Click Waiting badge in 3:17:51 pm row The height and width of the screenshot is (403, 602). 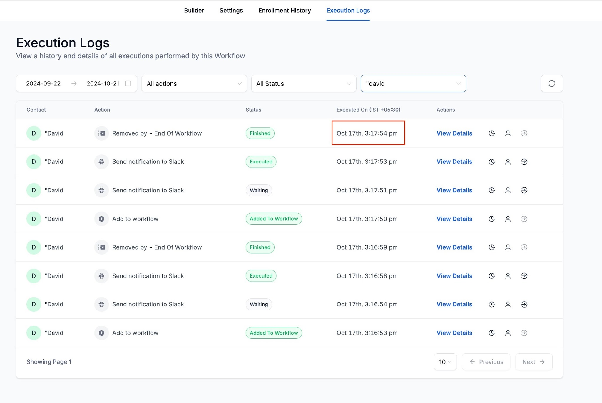click(259, 190)
